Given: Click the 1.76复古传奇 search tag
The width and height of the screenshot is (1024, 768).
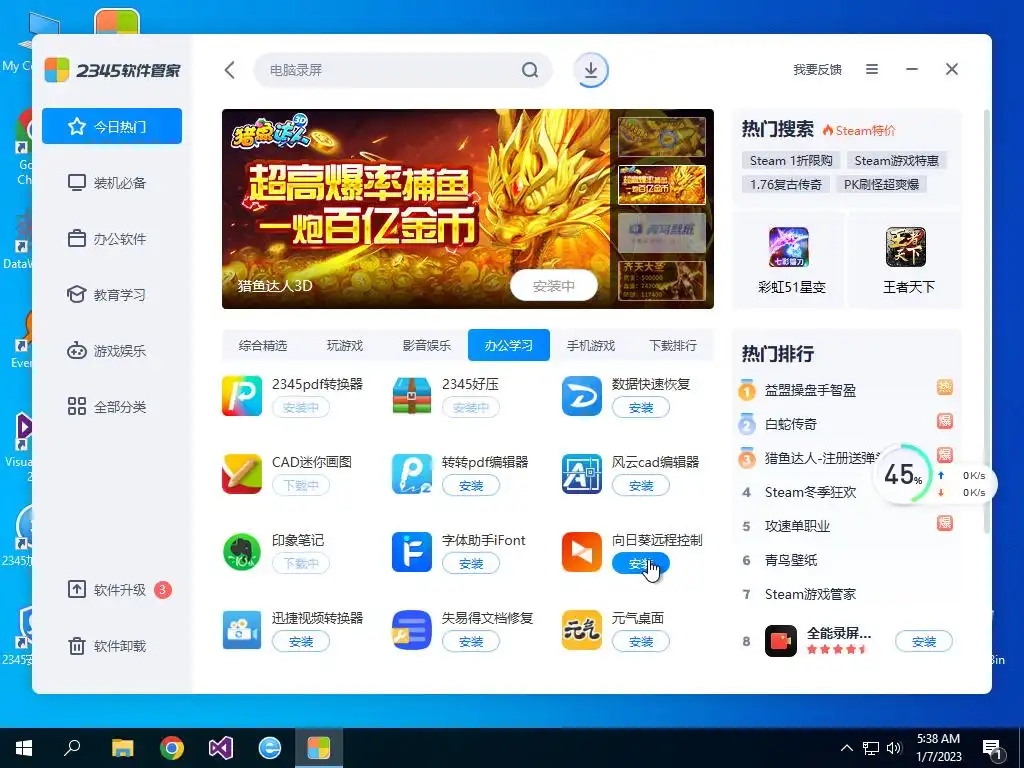Looking at the screenshot, I should [786, 185].
